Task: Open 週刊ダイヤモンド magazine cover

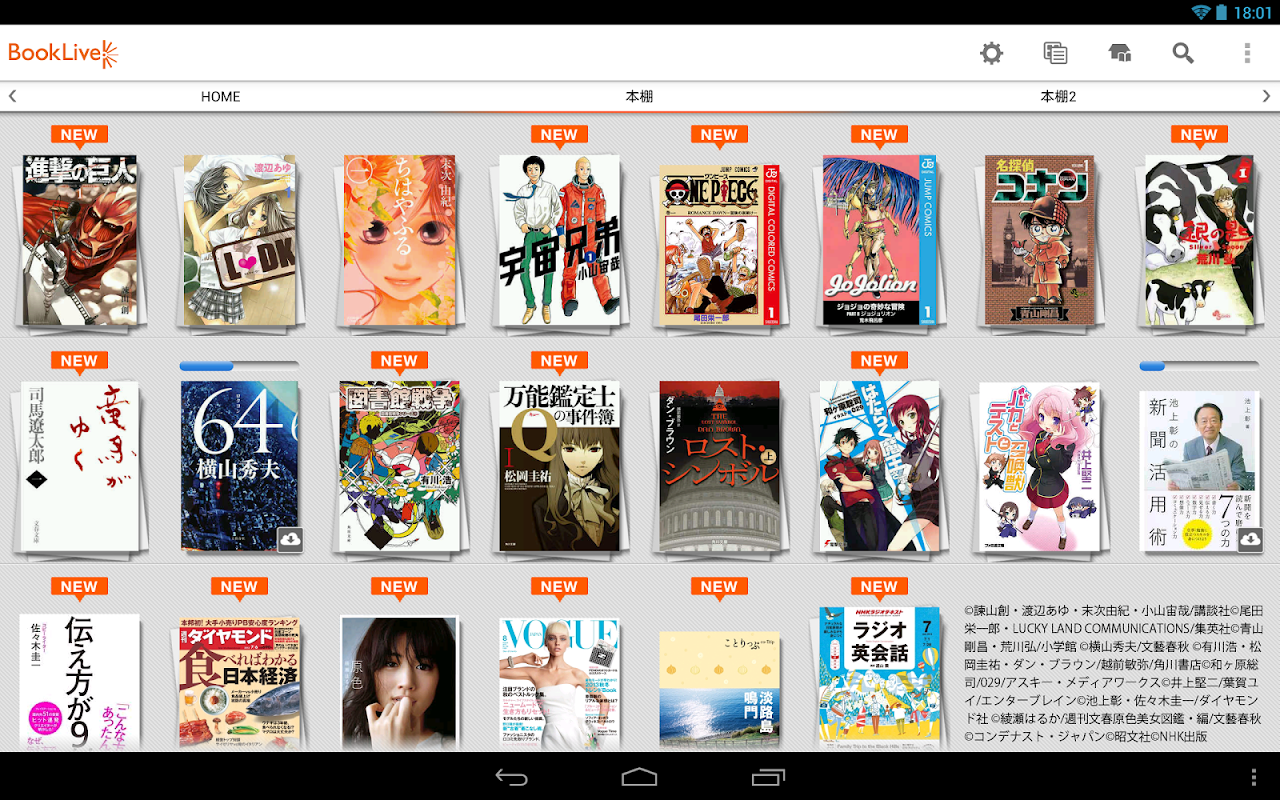Action: pos(240,685)
